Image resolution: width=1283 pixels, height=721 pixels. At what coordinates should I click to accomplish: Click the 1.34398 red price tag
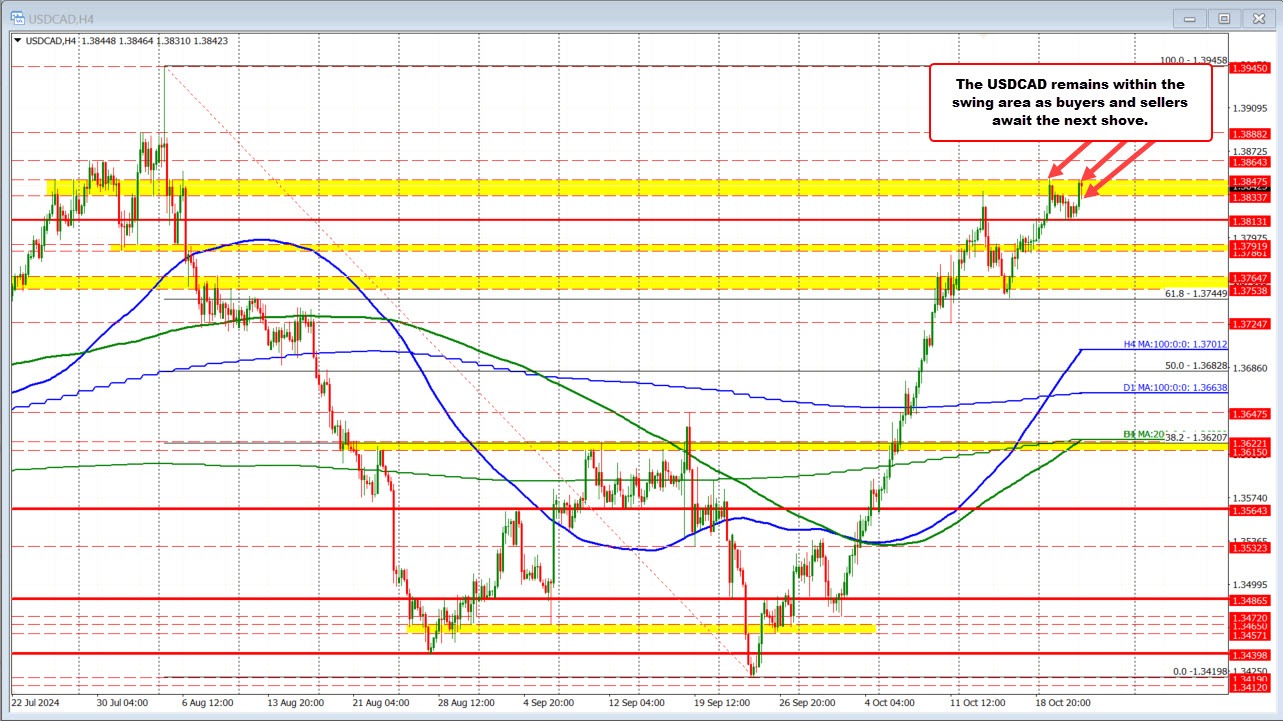pos(1250,655)
